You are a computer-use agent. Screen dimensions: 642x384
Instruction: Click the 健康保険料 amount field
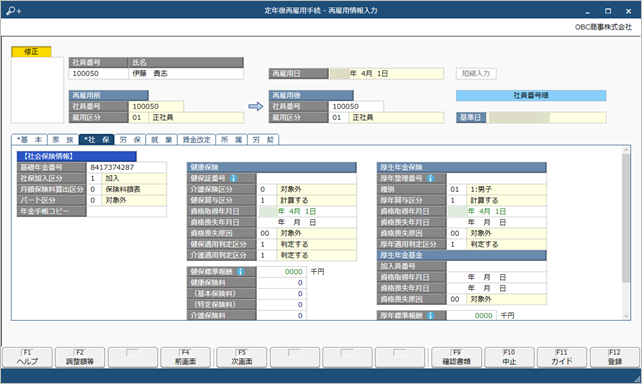tap(282, 283)
